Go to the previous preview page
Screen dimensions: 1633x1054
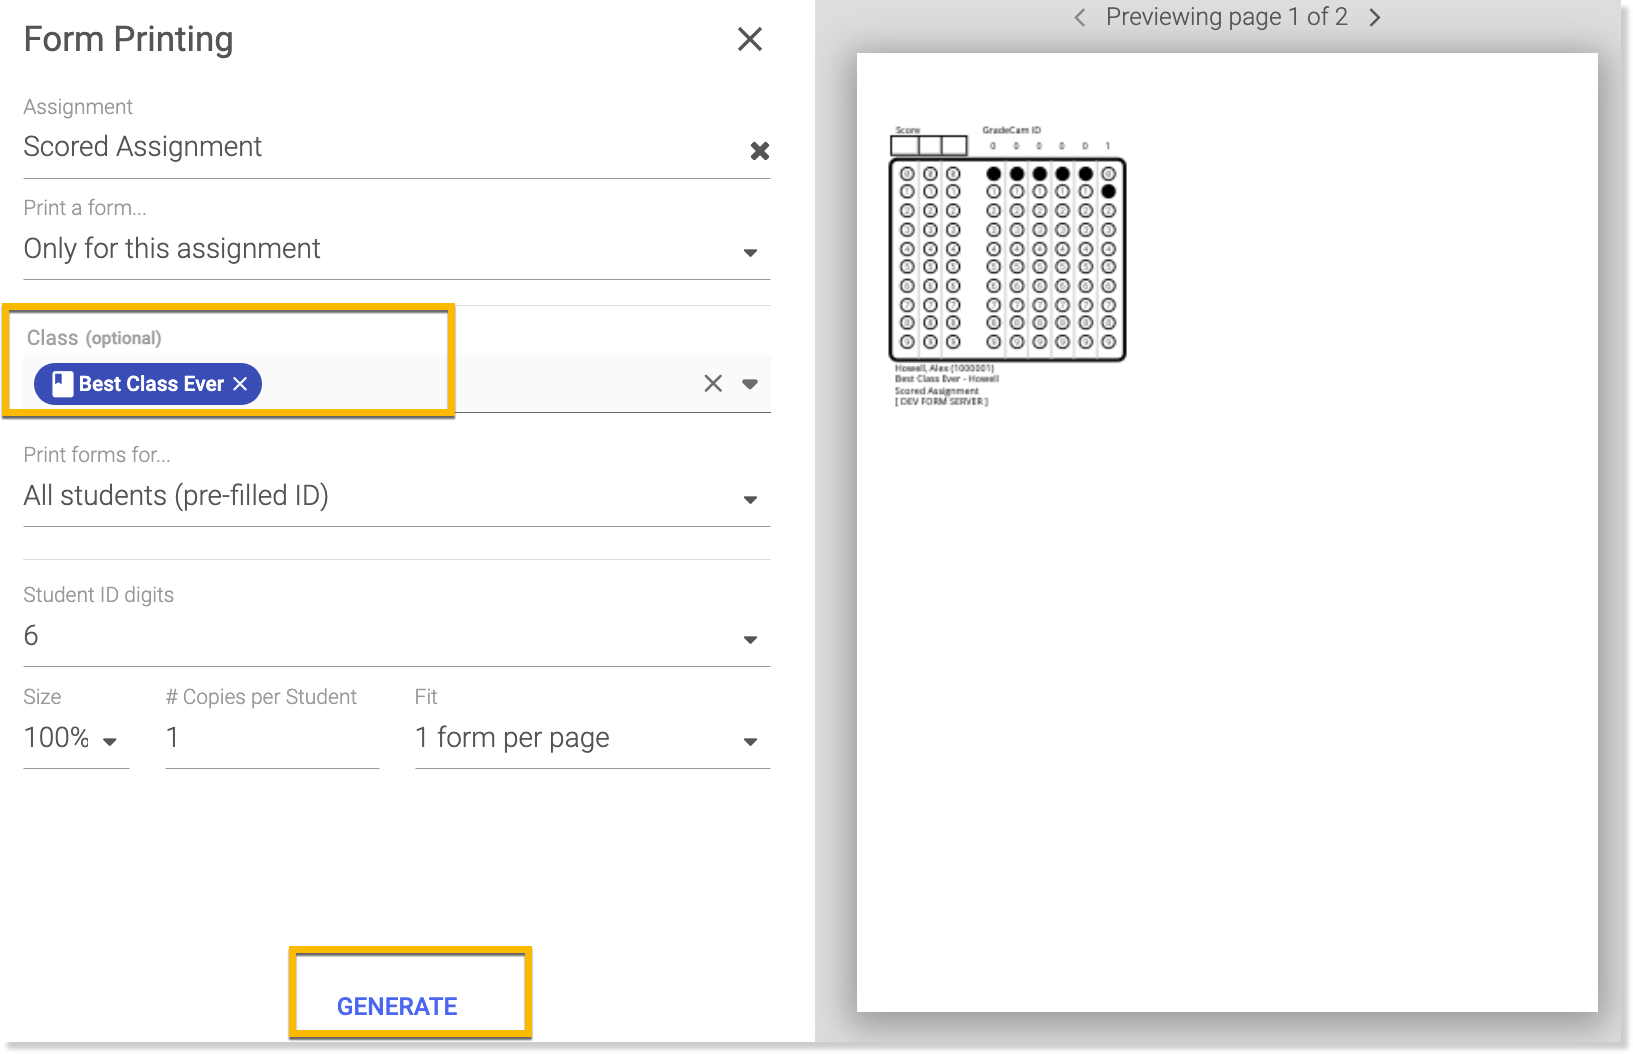[x=1080, y=17]
